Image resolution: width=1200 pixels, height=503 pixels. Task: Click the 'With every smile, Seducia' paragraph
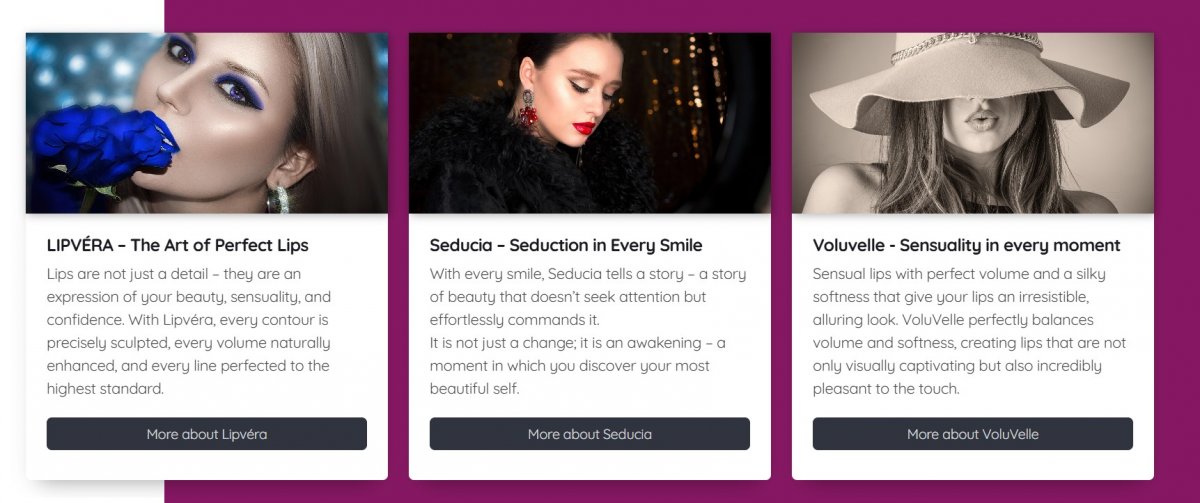pyautogui.click(x=588, y=297)
